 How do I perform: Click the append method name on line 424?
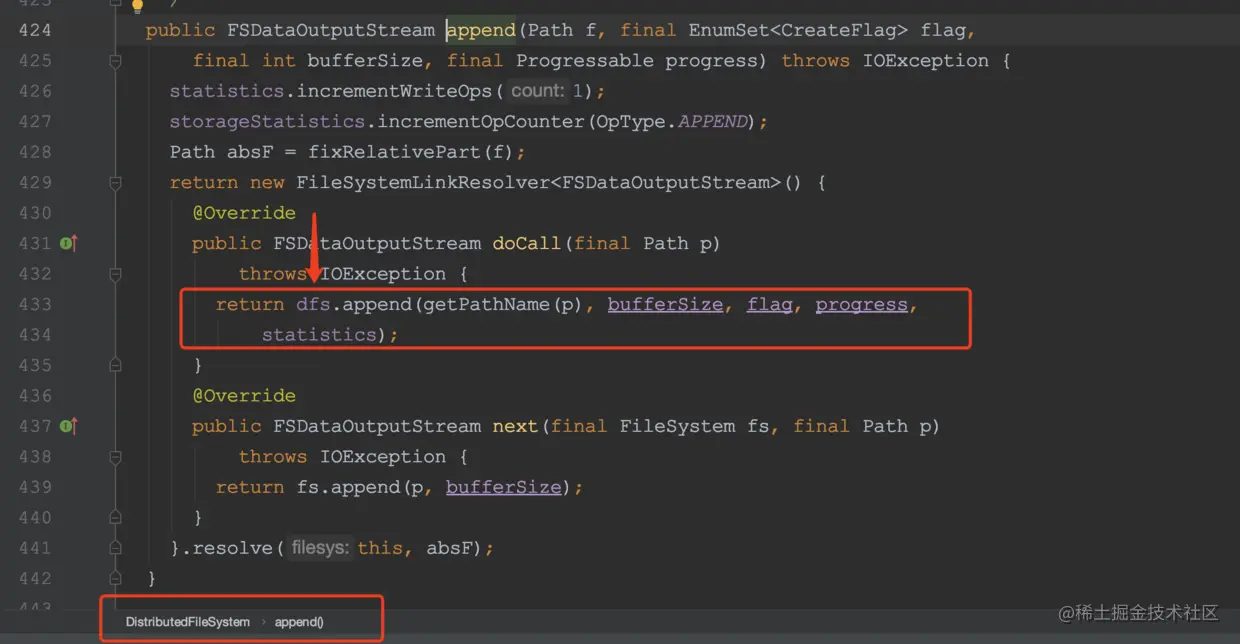coord(481,30)
